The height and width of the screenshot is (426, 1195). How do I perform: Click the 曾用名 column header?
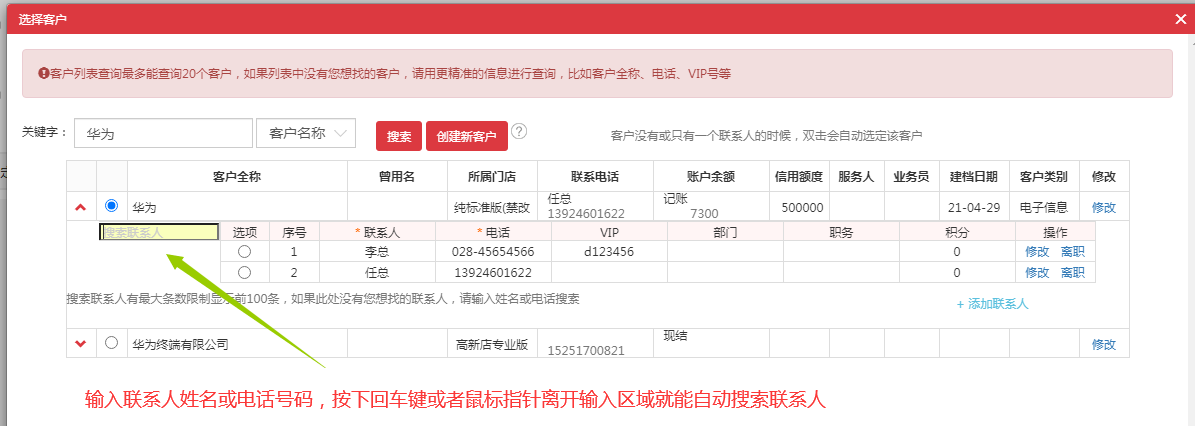pos(397,177)
